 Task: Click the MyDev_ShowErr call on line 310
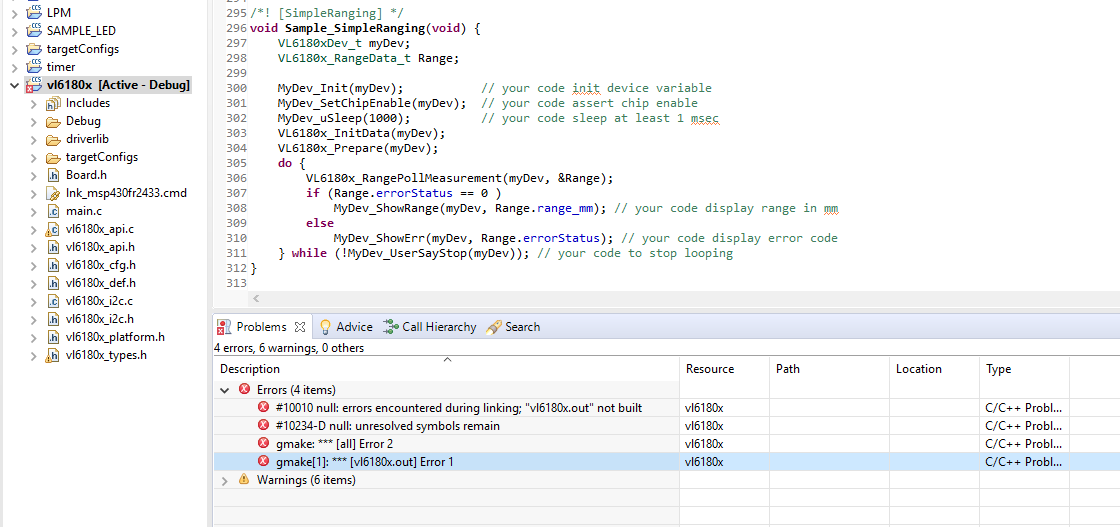click(x=473, y=238)
